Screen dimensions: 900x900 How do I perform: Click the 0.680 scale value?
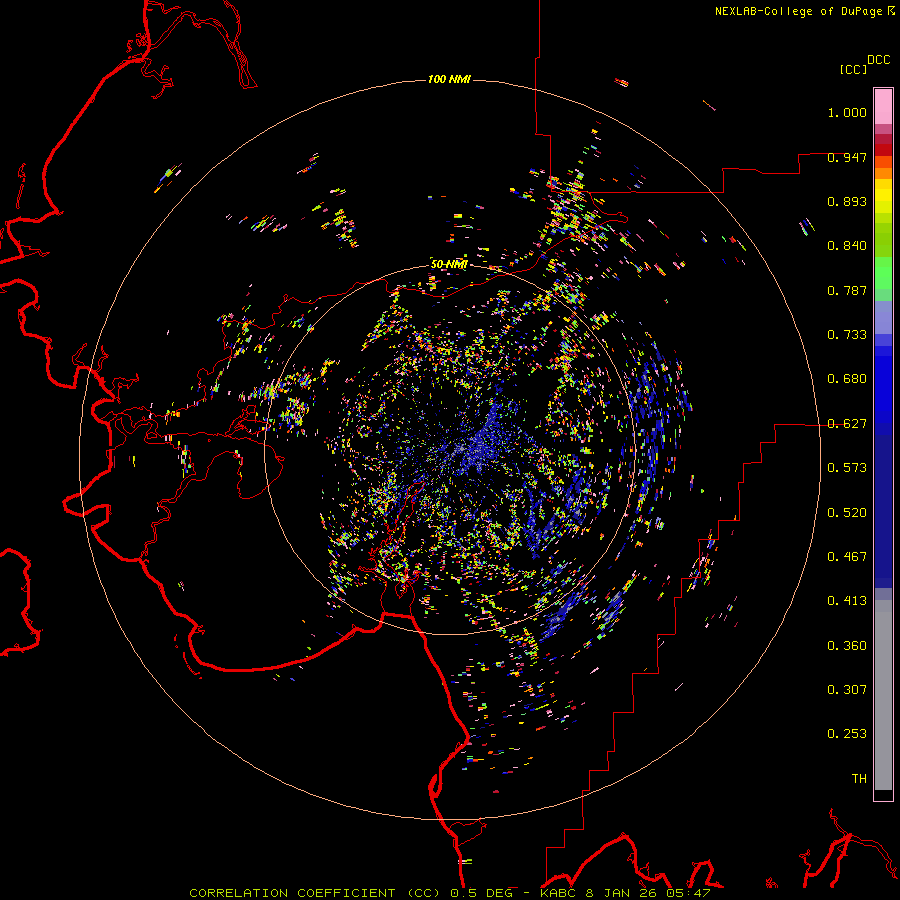point(847,379)
